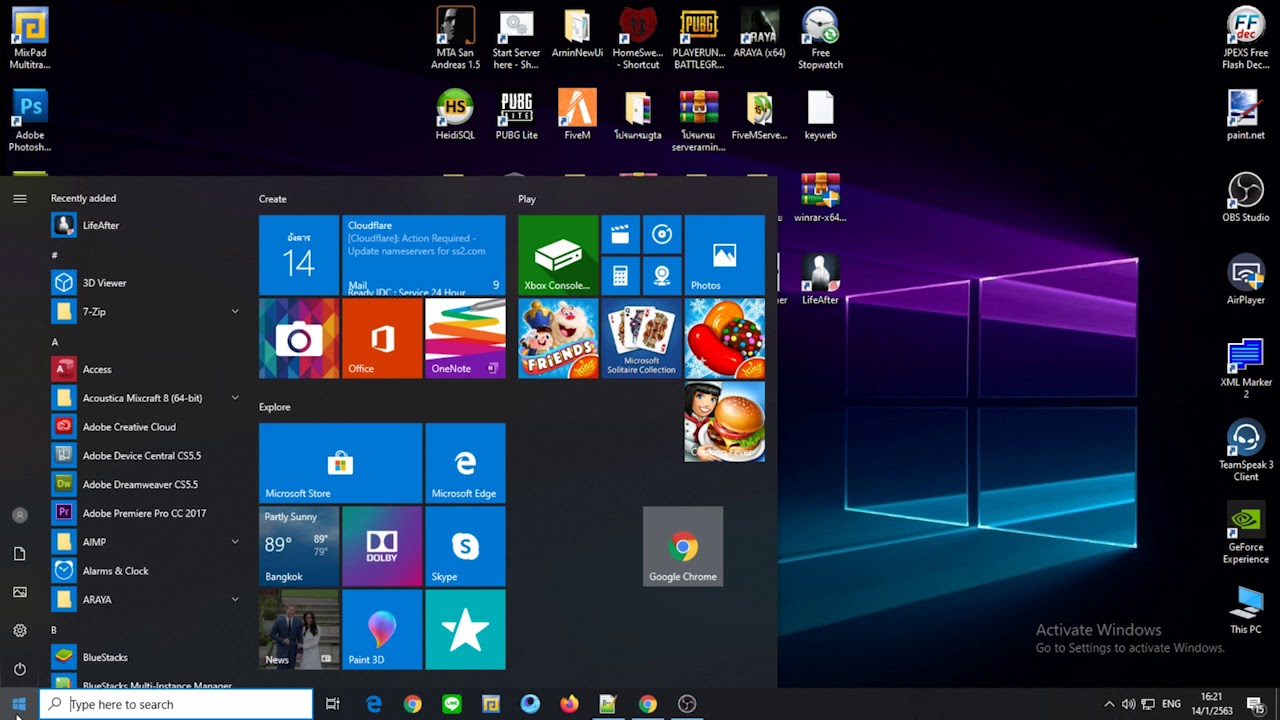The height and width of the screenshot is (720, 1280).
Task: Open the Photos tile
Action: pyautogui.click(x=724, y=255)
